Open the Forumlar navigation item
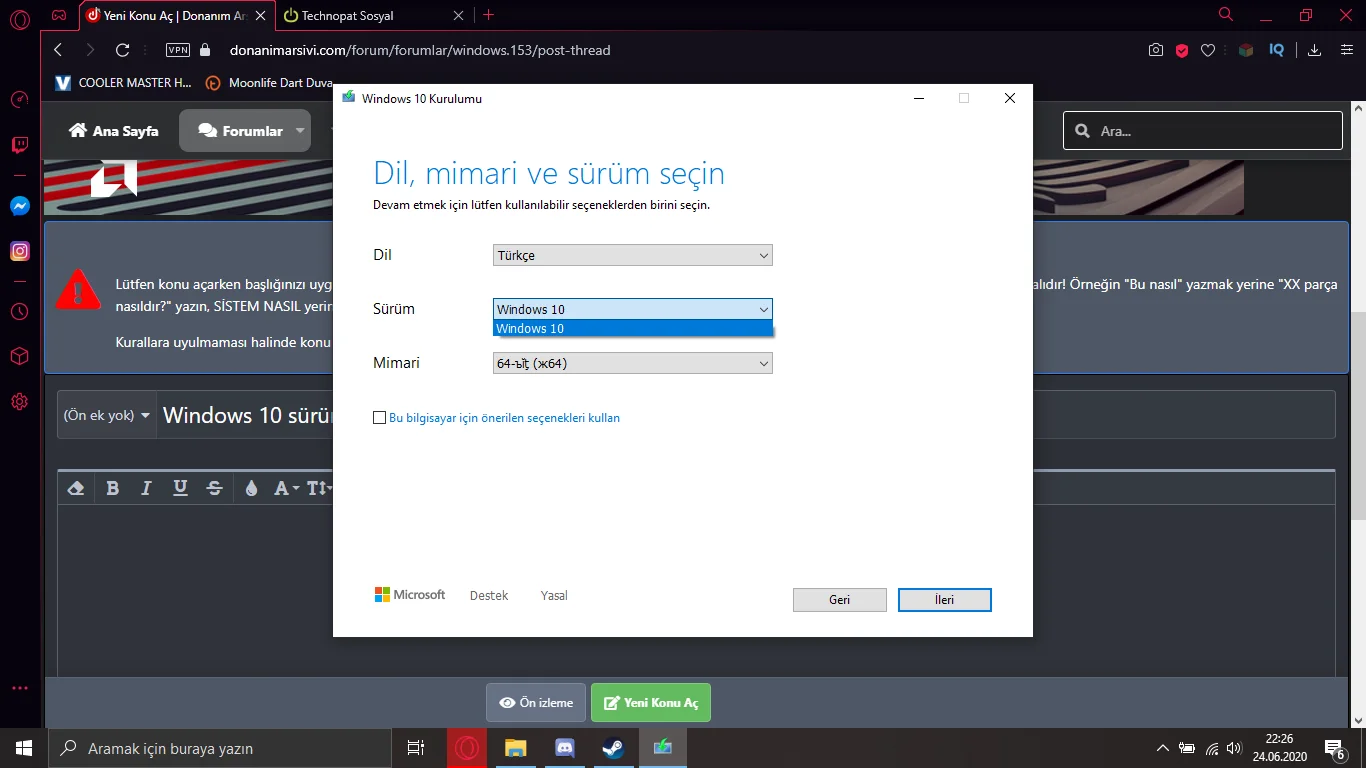 click(240, 131)
